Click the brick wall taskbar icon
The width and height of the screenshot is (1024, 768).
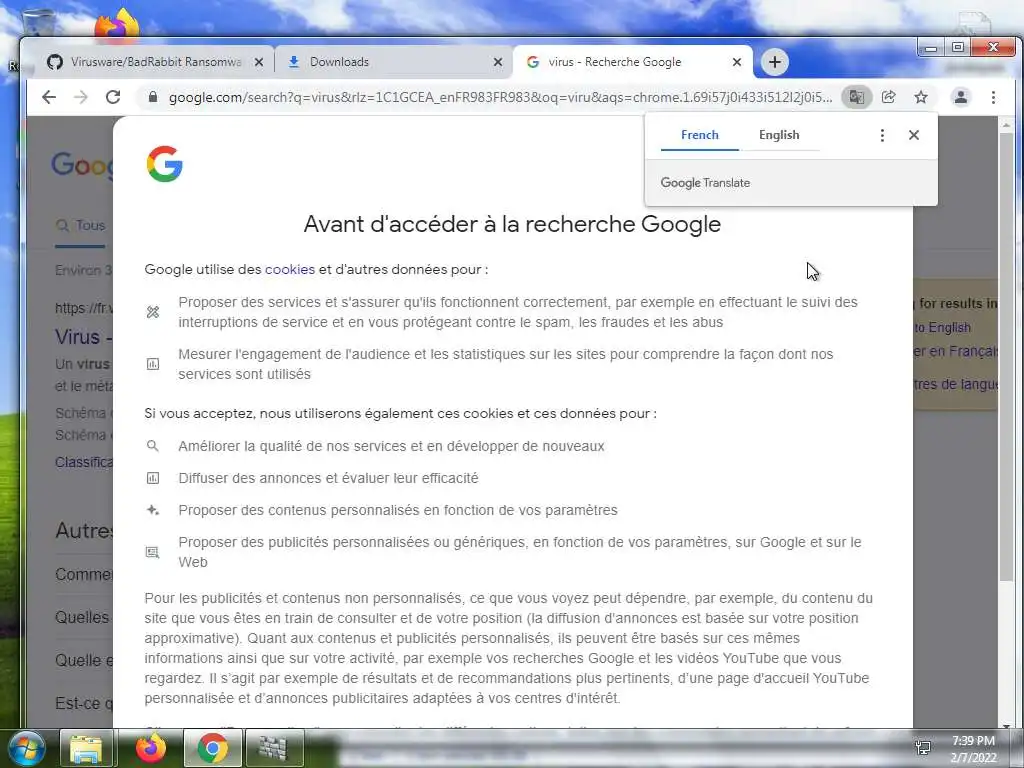(x=274, y=749)
